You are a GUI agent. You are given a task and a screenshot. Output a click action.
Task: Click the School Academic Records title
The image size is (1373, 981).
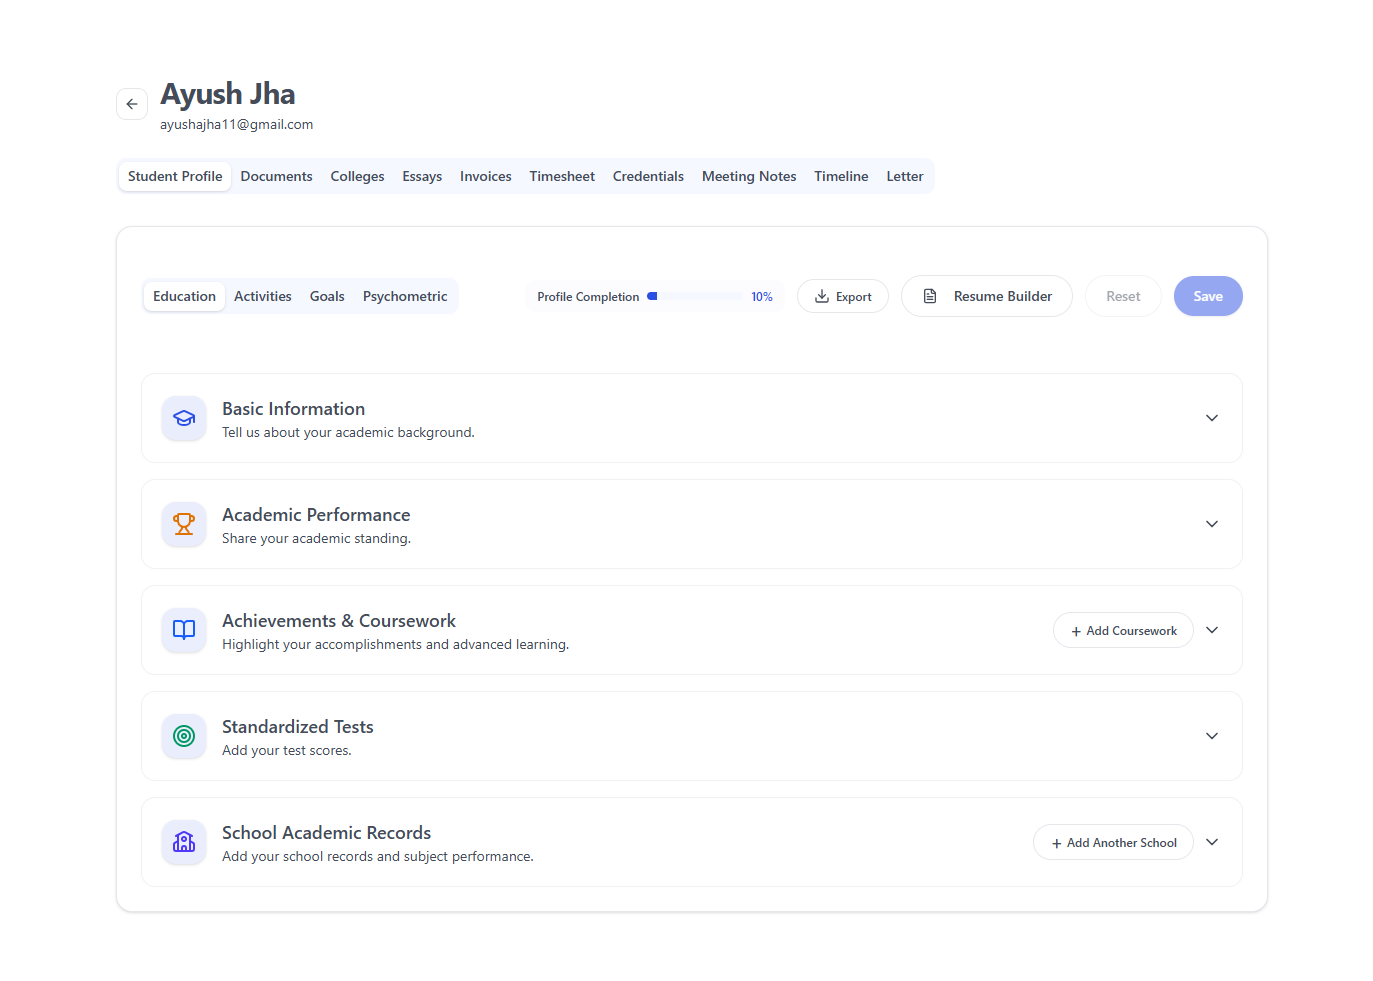click(x=326, y=833)
